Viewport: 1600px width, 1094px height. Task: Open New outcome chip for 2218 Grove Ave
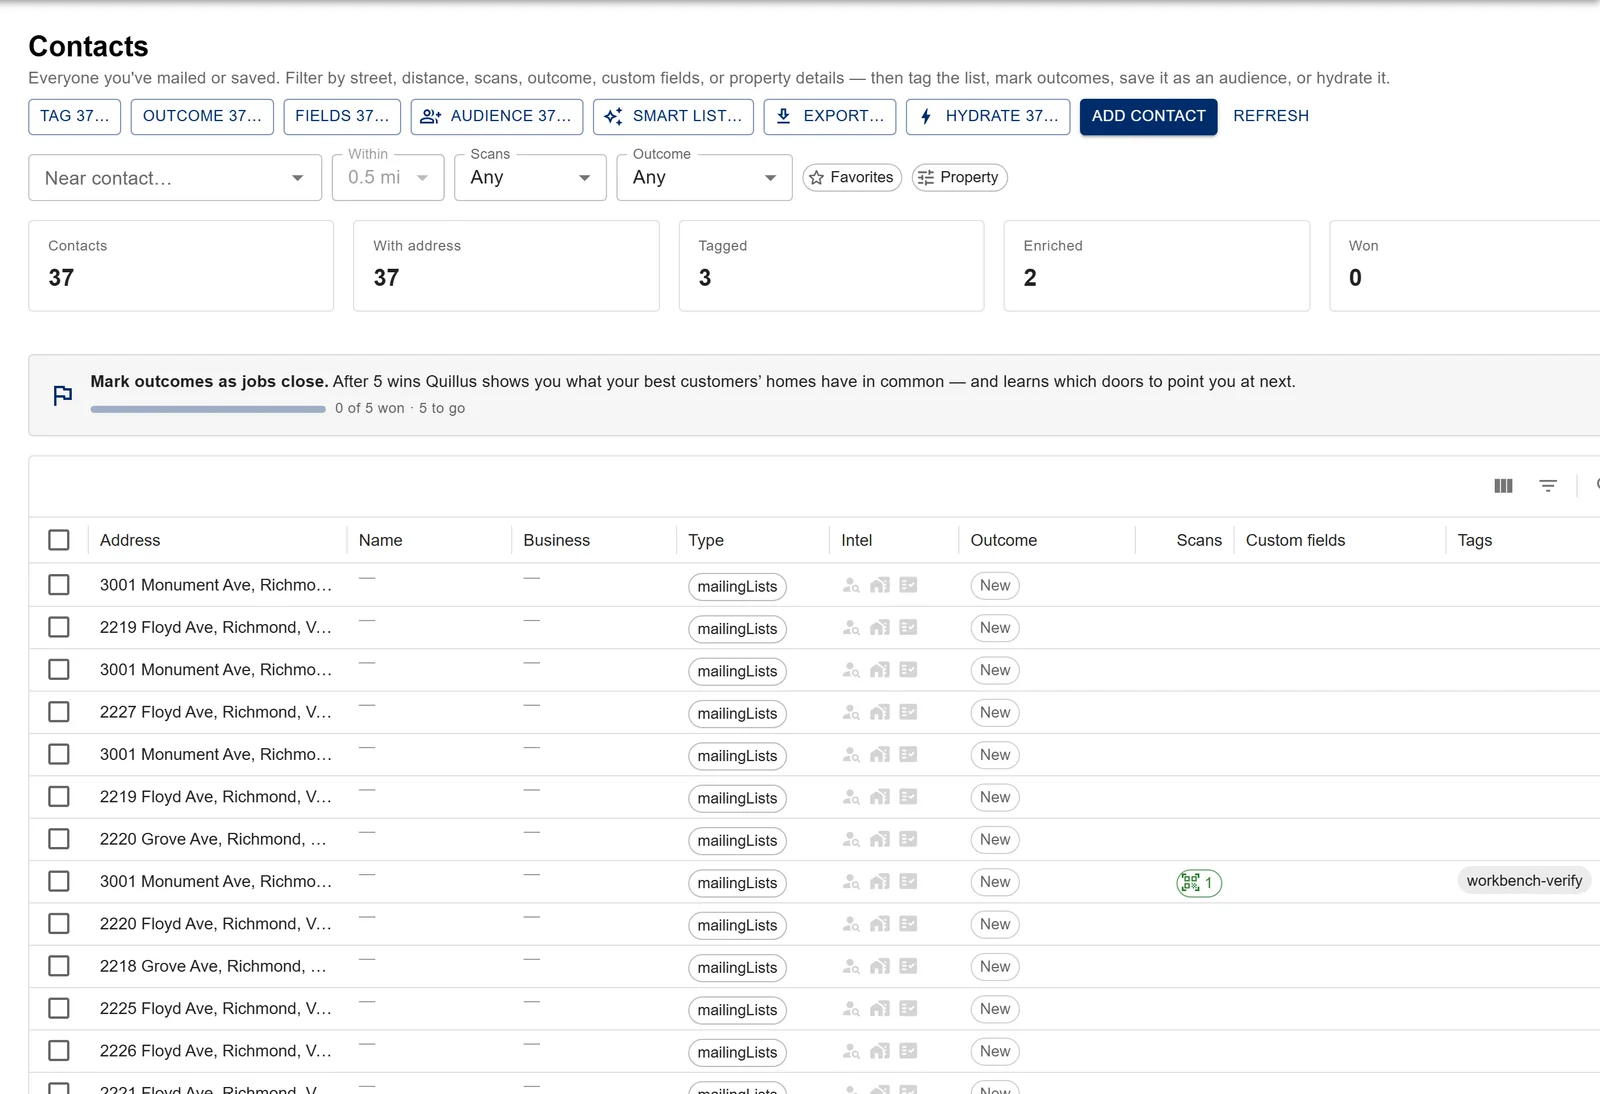[995, 967]
